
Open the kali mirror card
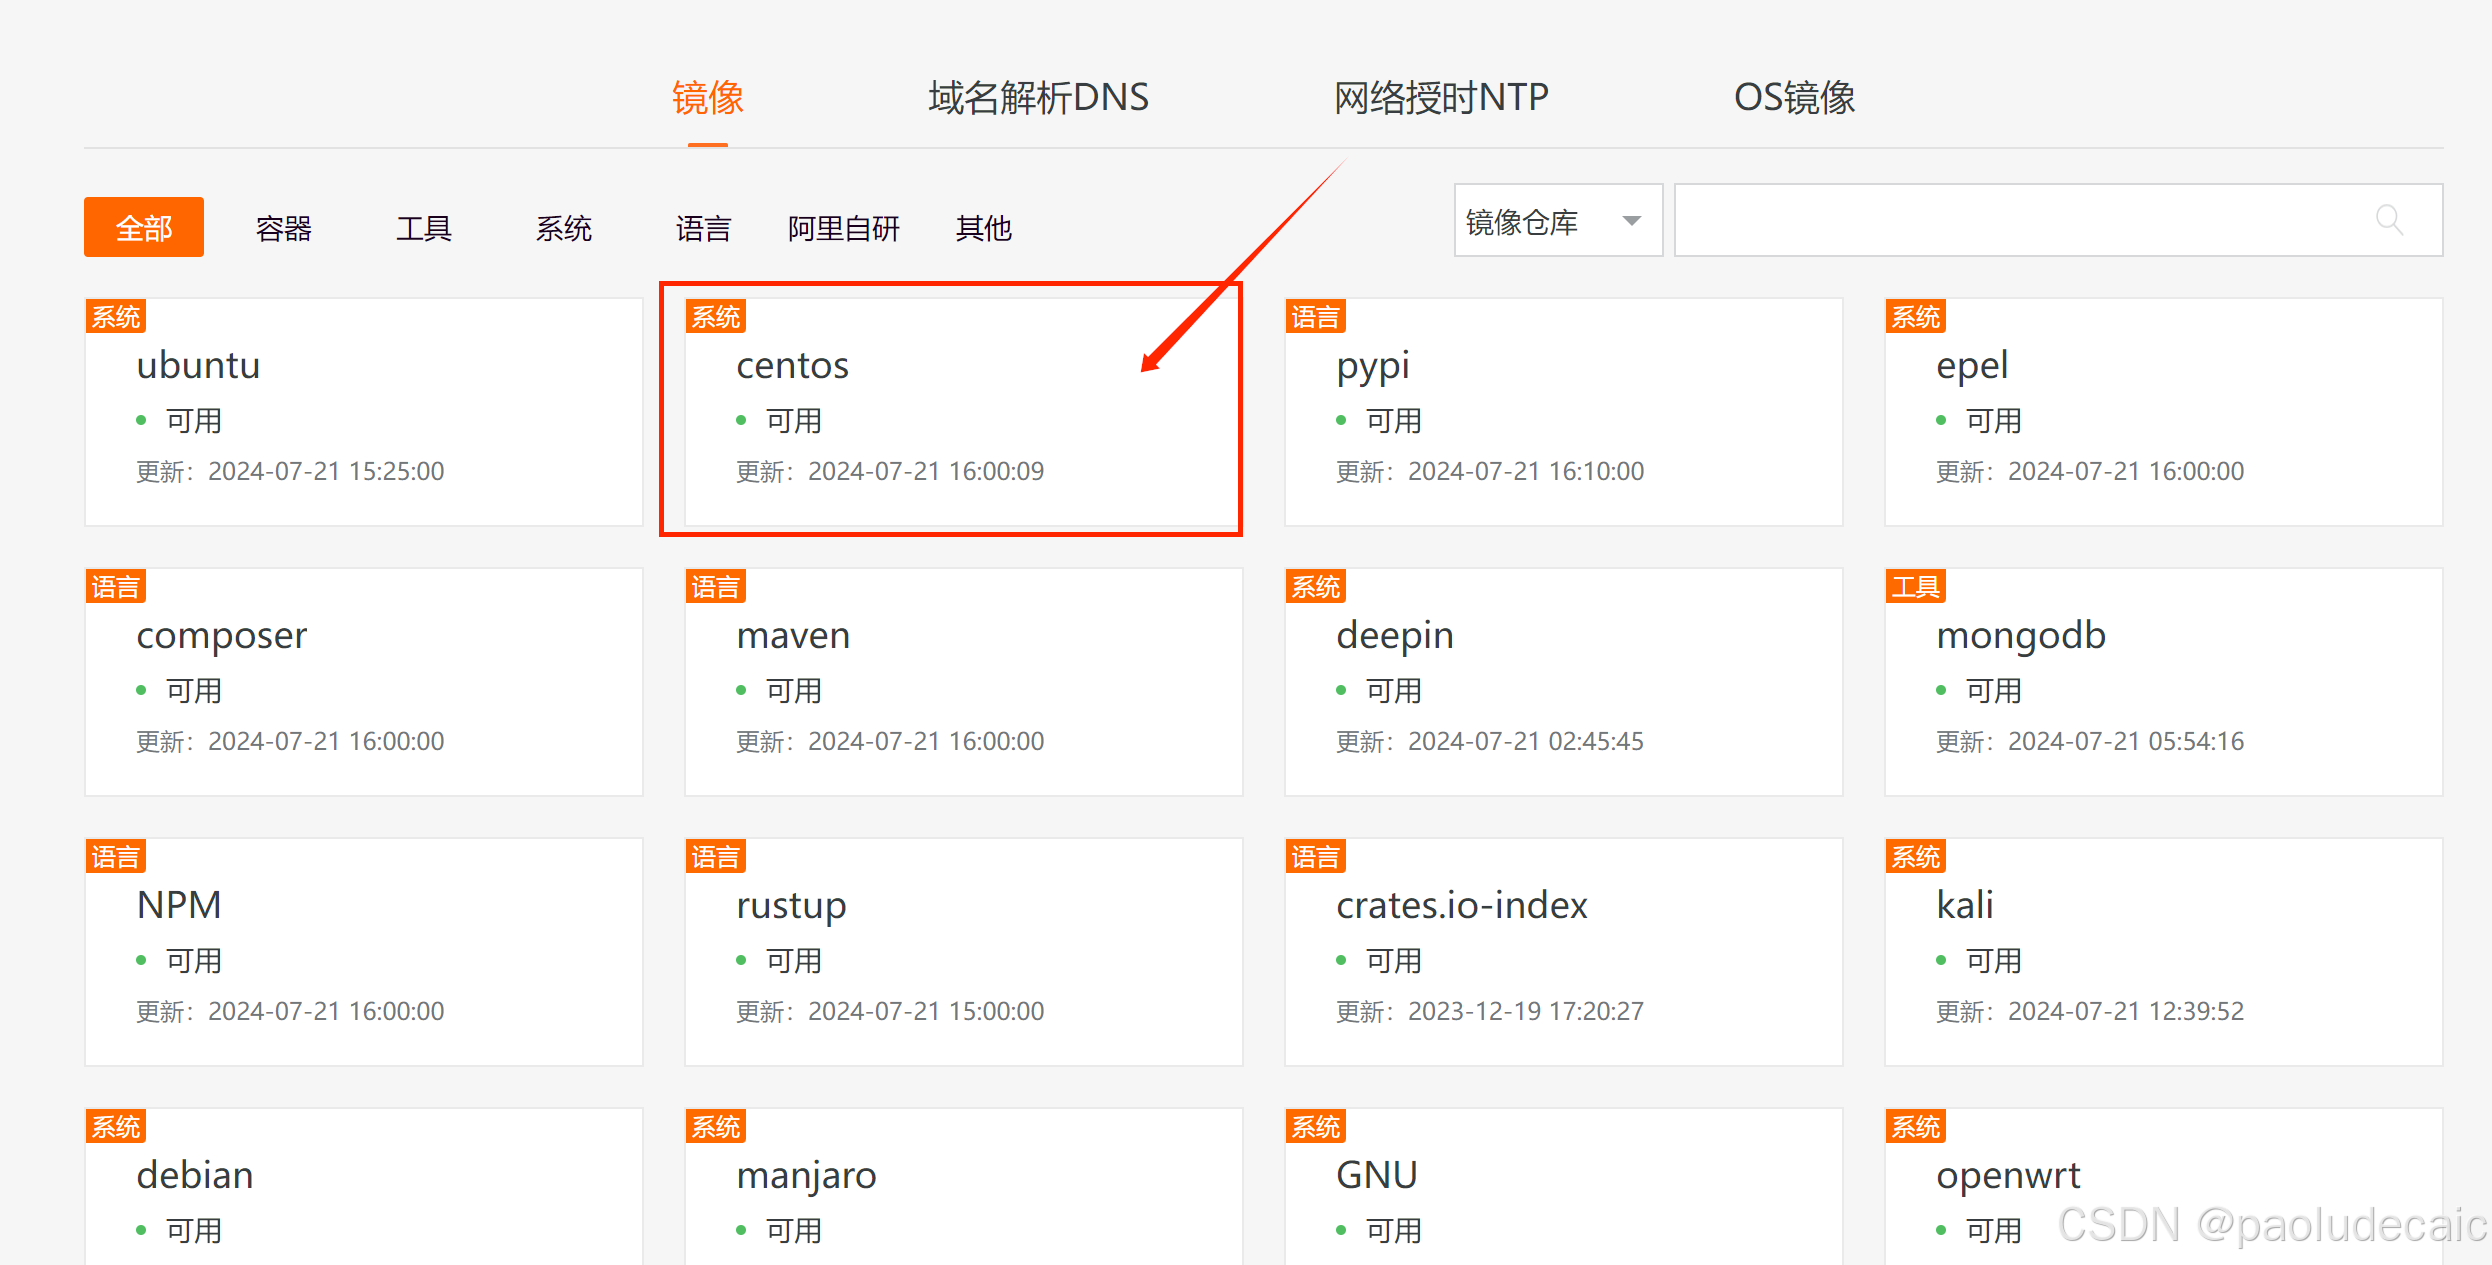point(2164,952)
